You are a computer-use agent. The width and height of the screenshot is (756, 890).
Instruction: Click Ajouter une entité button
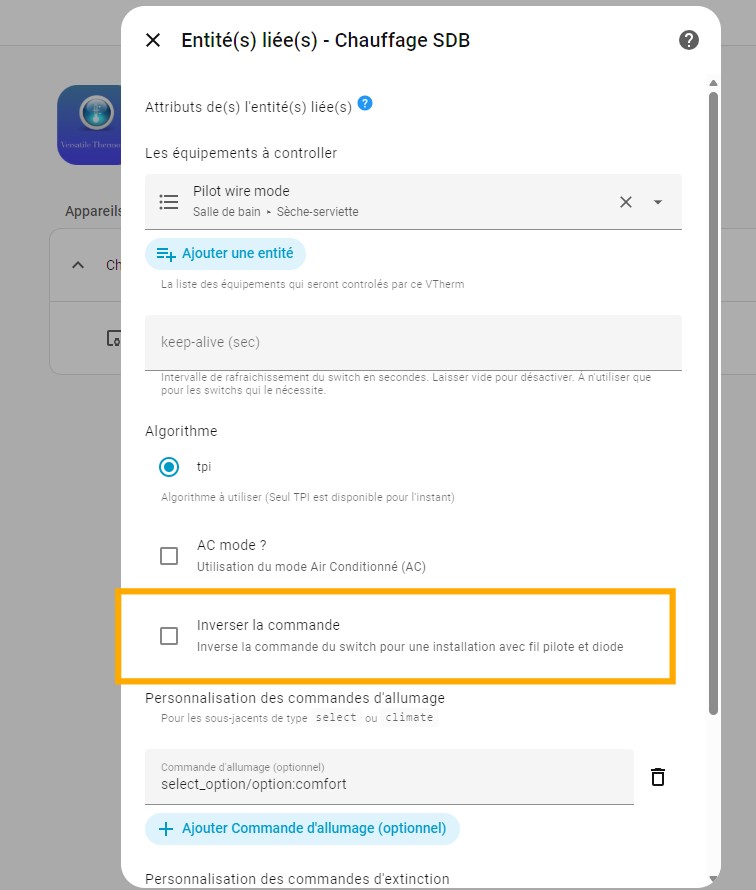[x=225, y=254]
